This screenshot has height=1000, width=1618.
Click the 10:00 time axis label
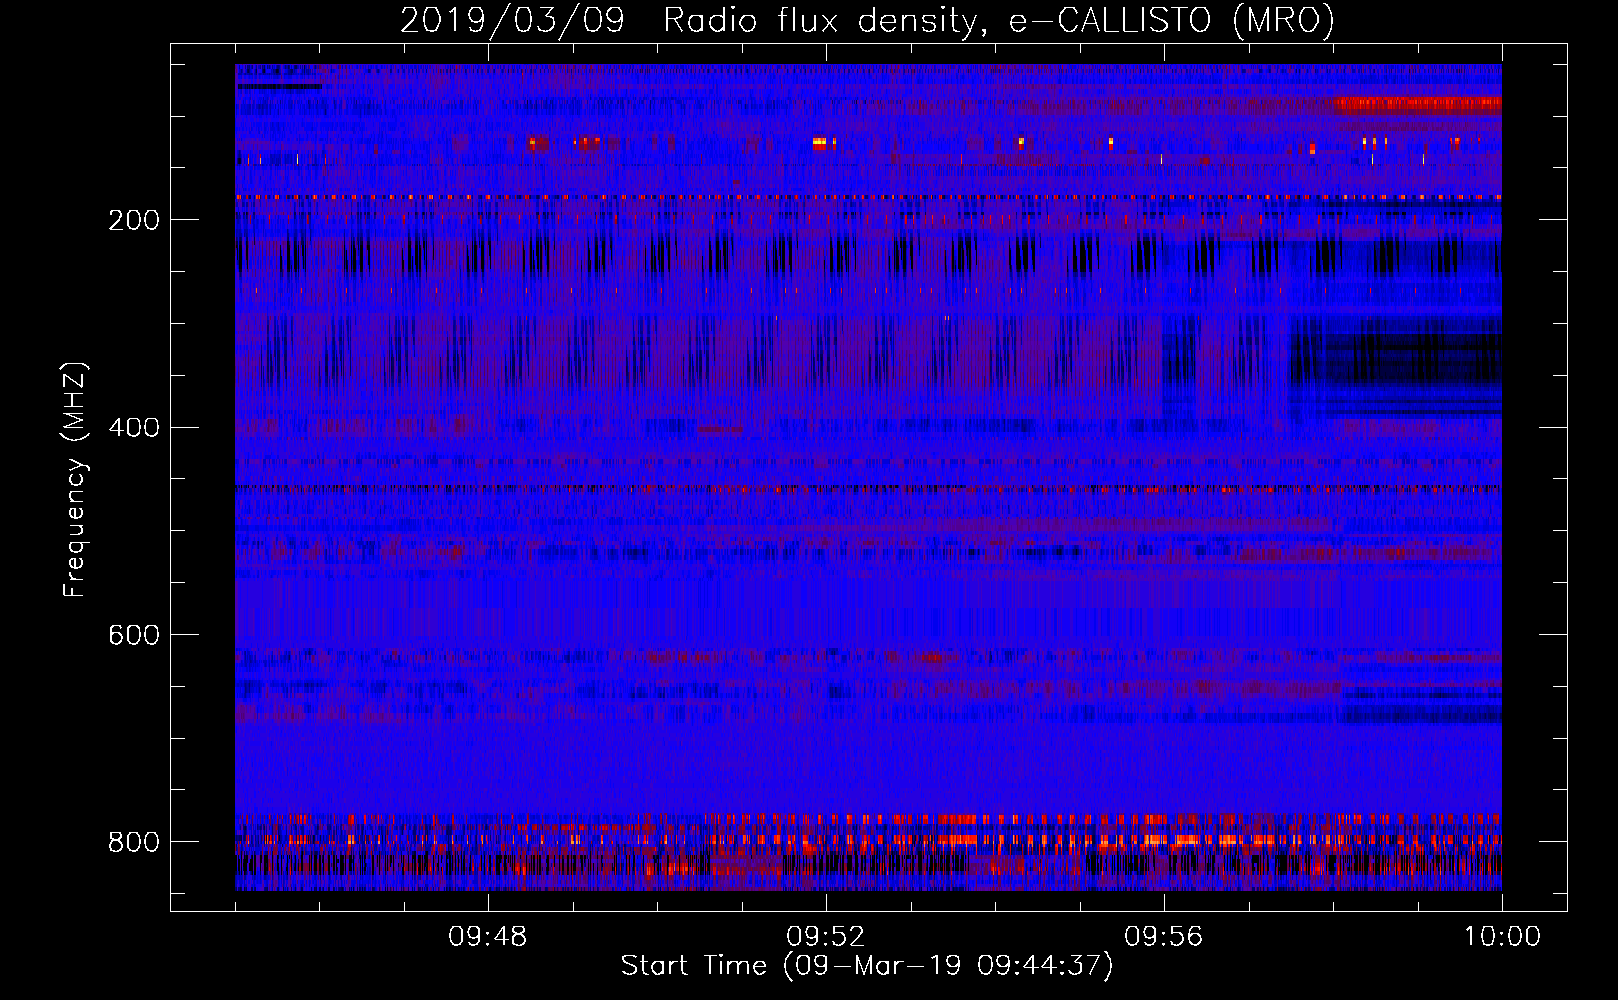(x=1502, y=937)
